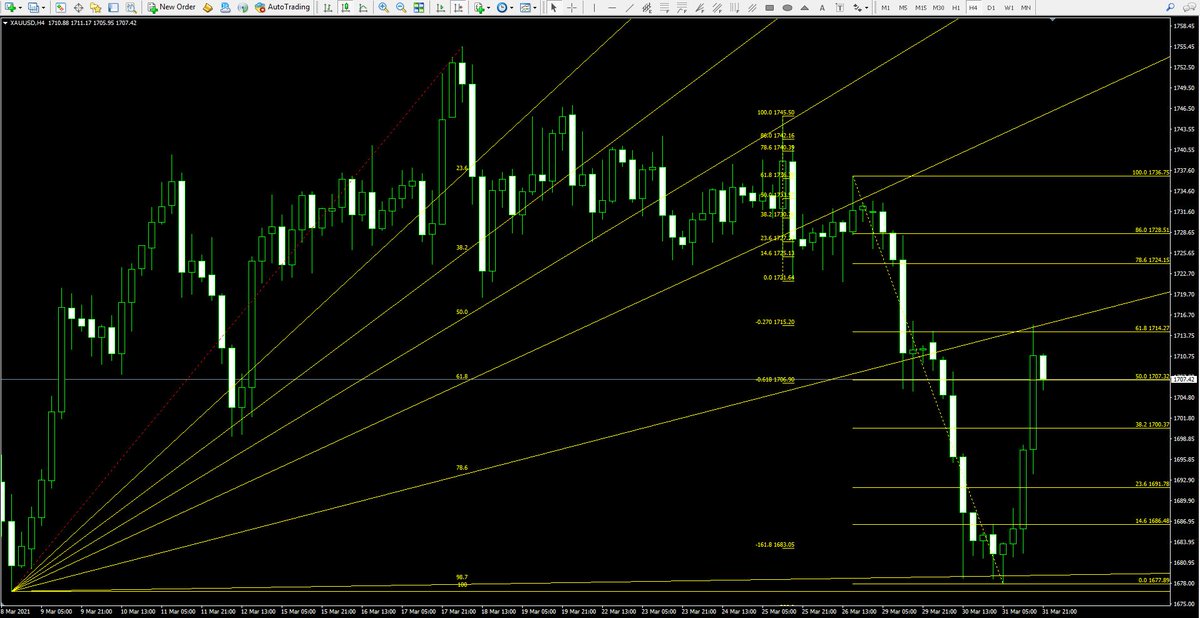This screenshot has height=618, width=1200.
Task: Click the XAUUSD,H4 chart title text
Action: pos(25,23)
